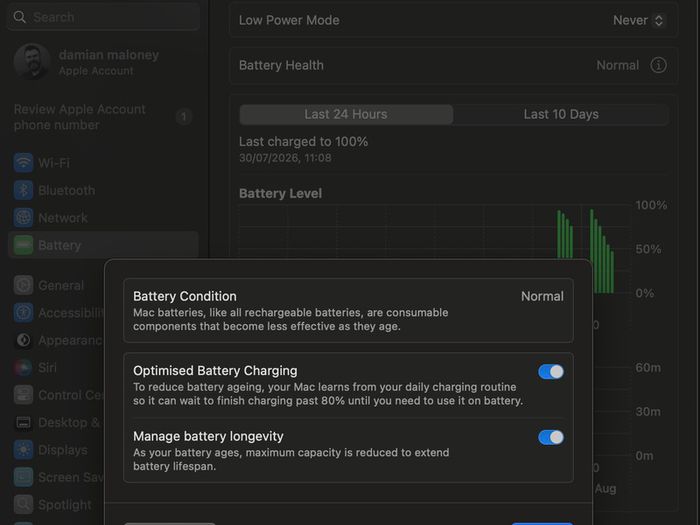
Task: Click the General gear icon
Action: pyautogui.click(x=23, y=285)
